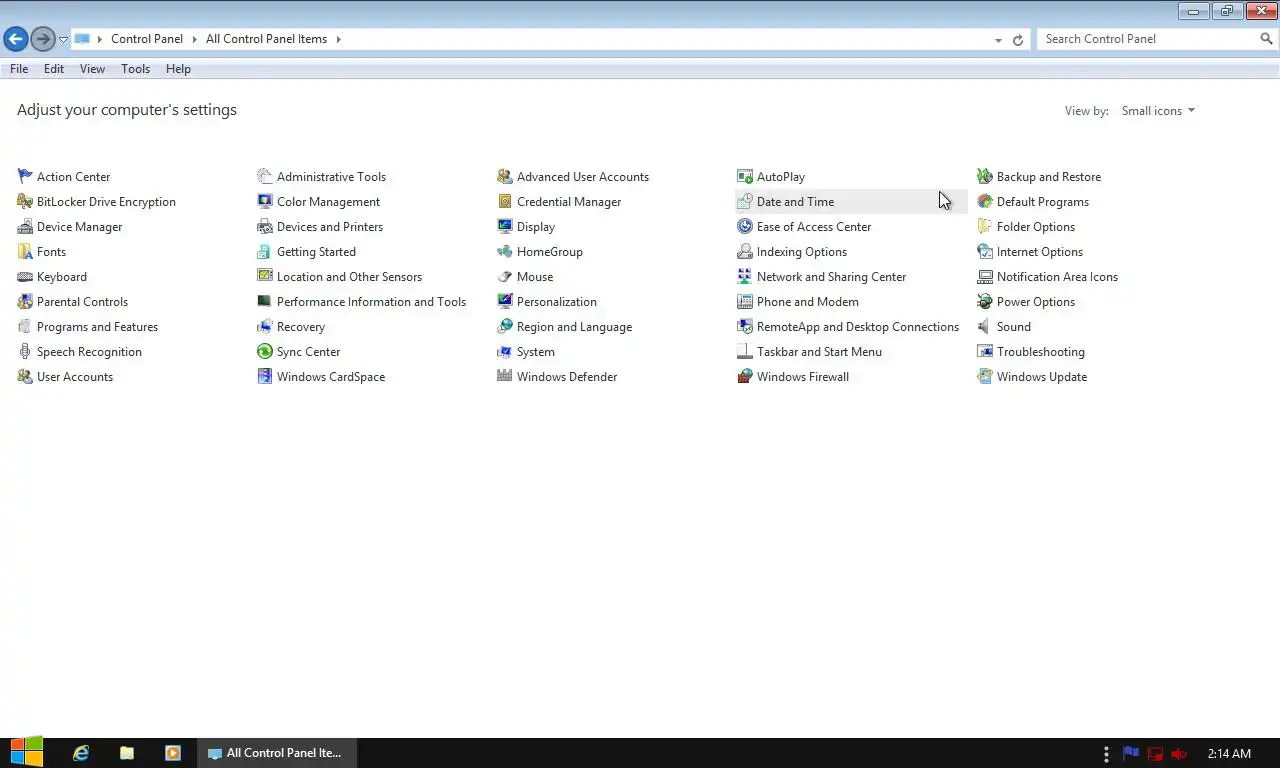Open the media player taskbar icon

tap(173, 753)
